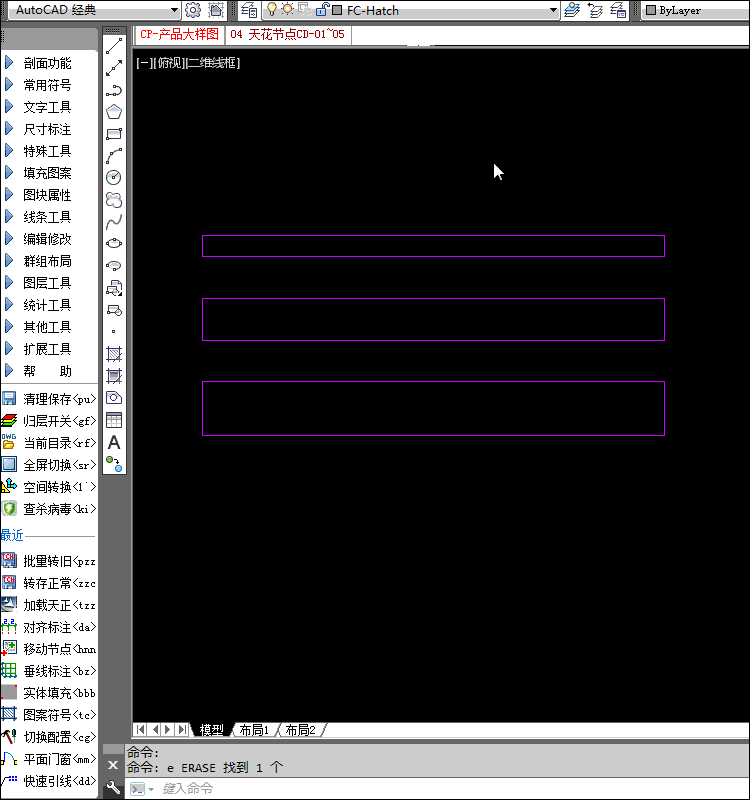This screenshot has width=750, height=800.
Task: Select the Multiline Text tool
Action: [114, 442]
